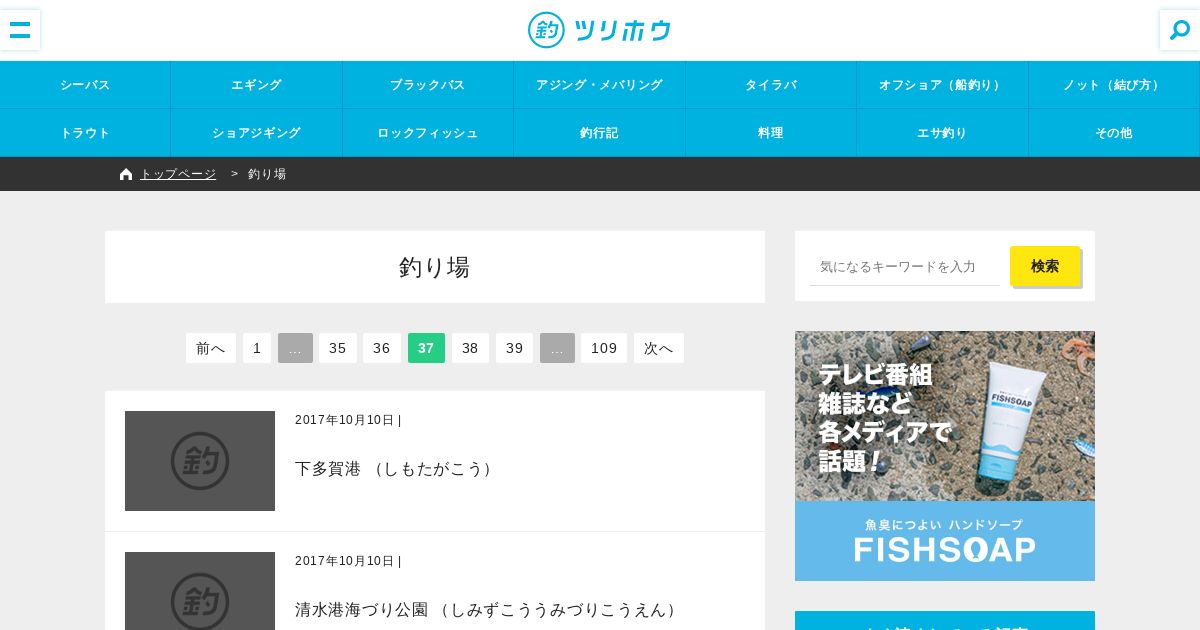Viewport: 1200px width, 630px height.
Task: Select current page 37
Action: (x=426, y=348)
